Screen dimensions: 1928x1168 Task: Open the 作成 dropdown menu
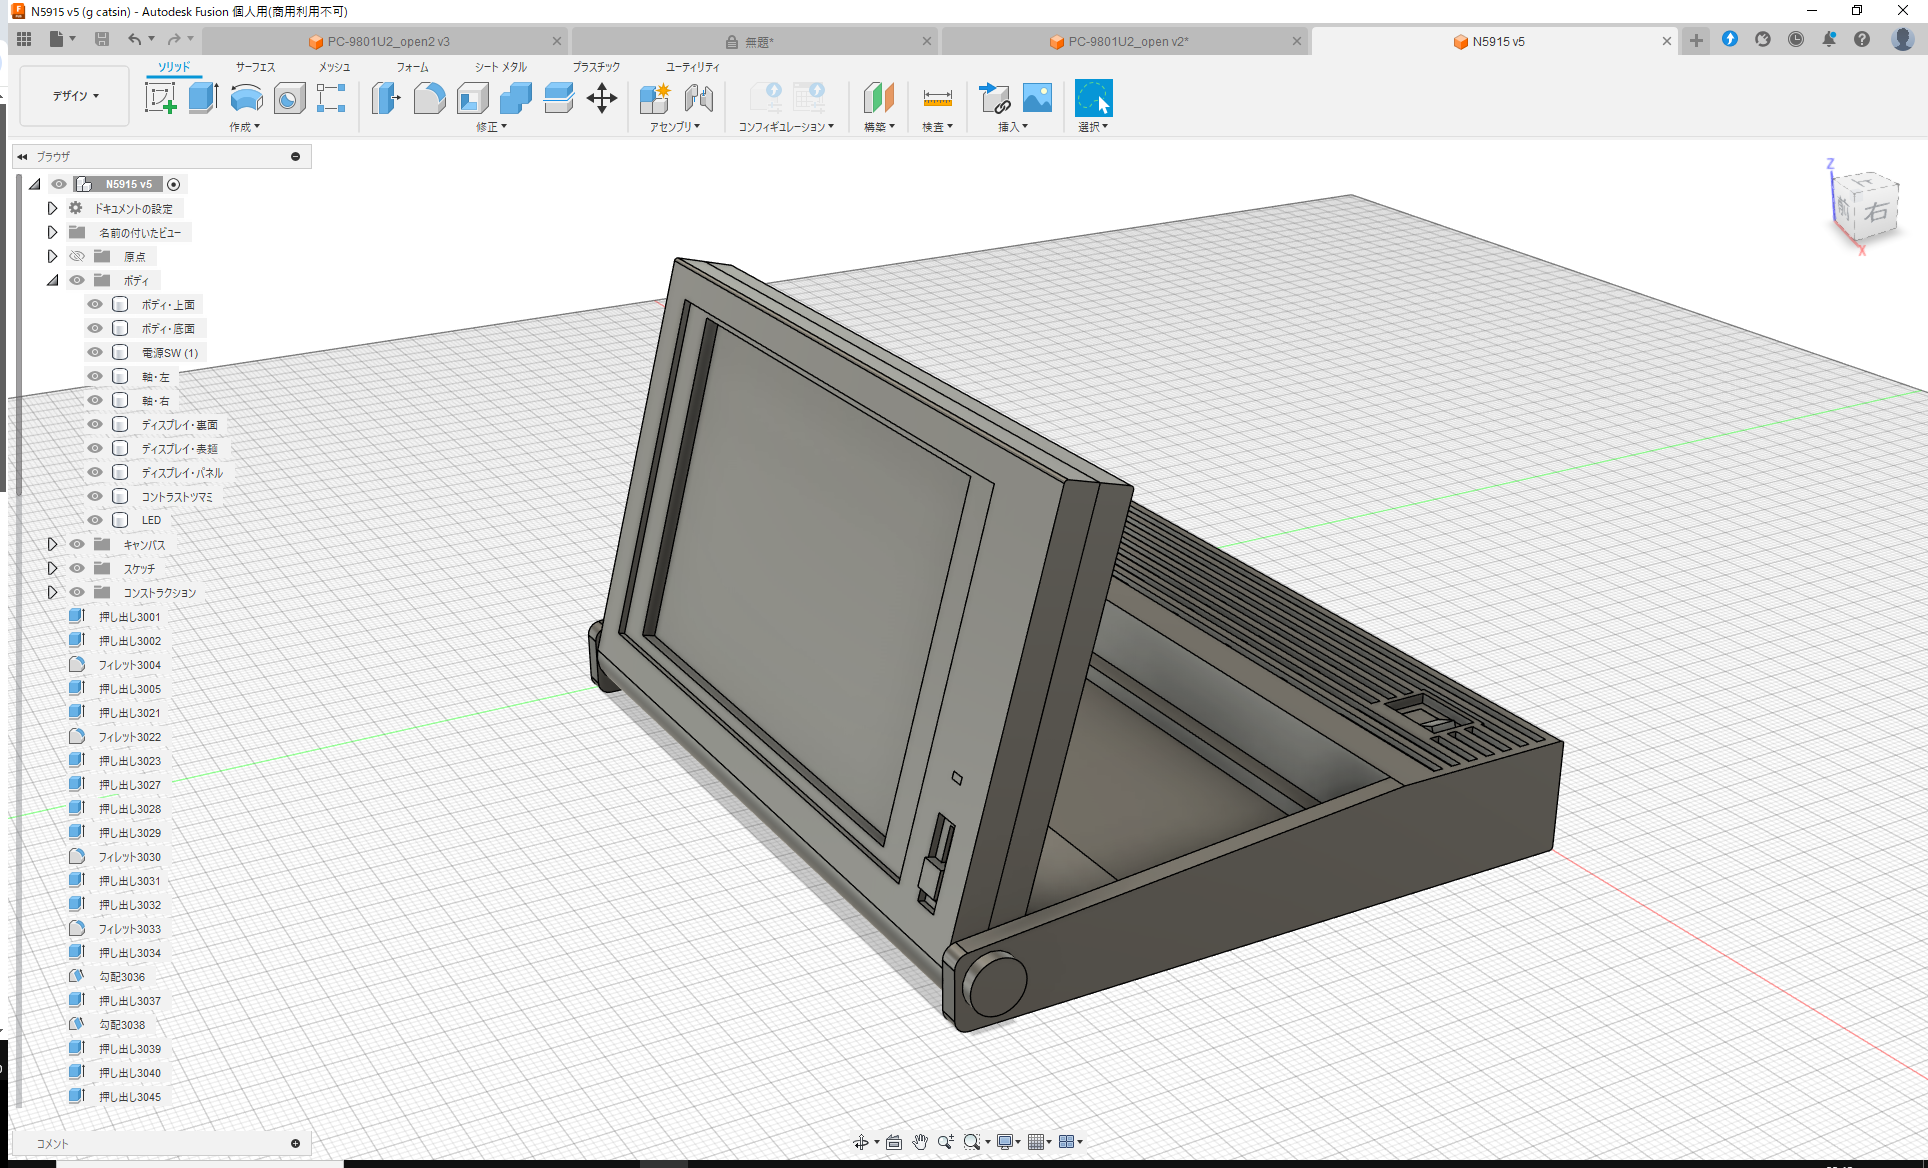point(245,126)
